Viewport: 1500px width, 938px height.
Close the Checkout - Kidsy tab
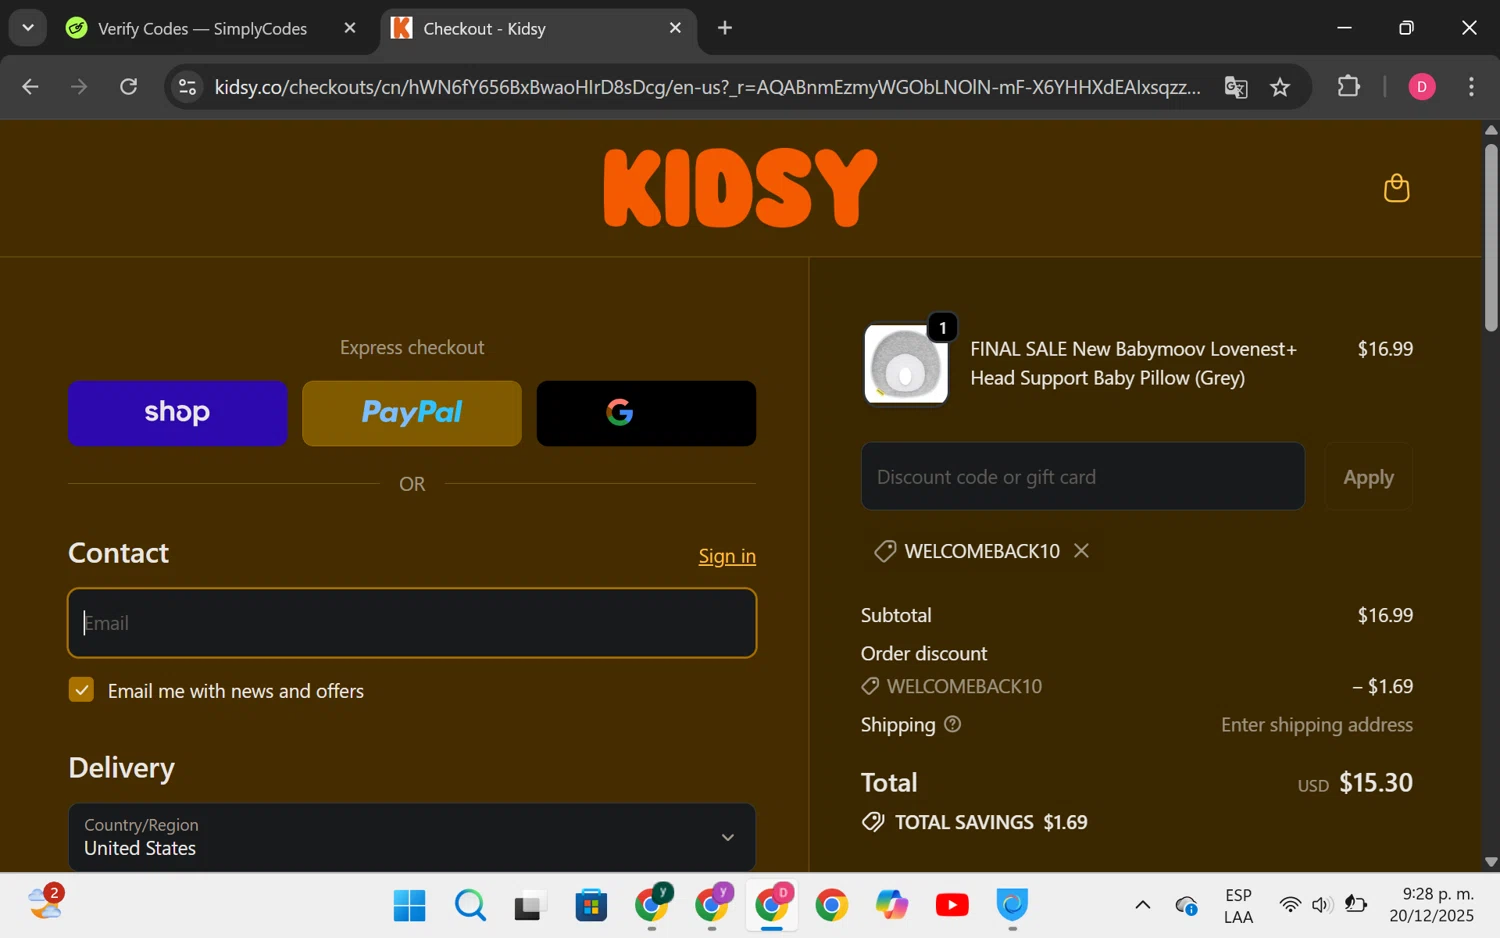675,28
